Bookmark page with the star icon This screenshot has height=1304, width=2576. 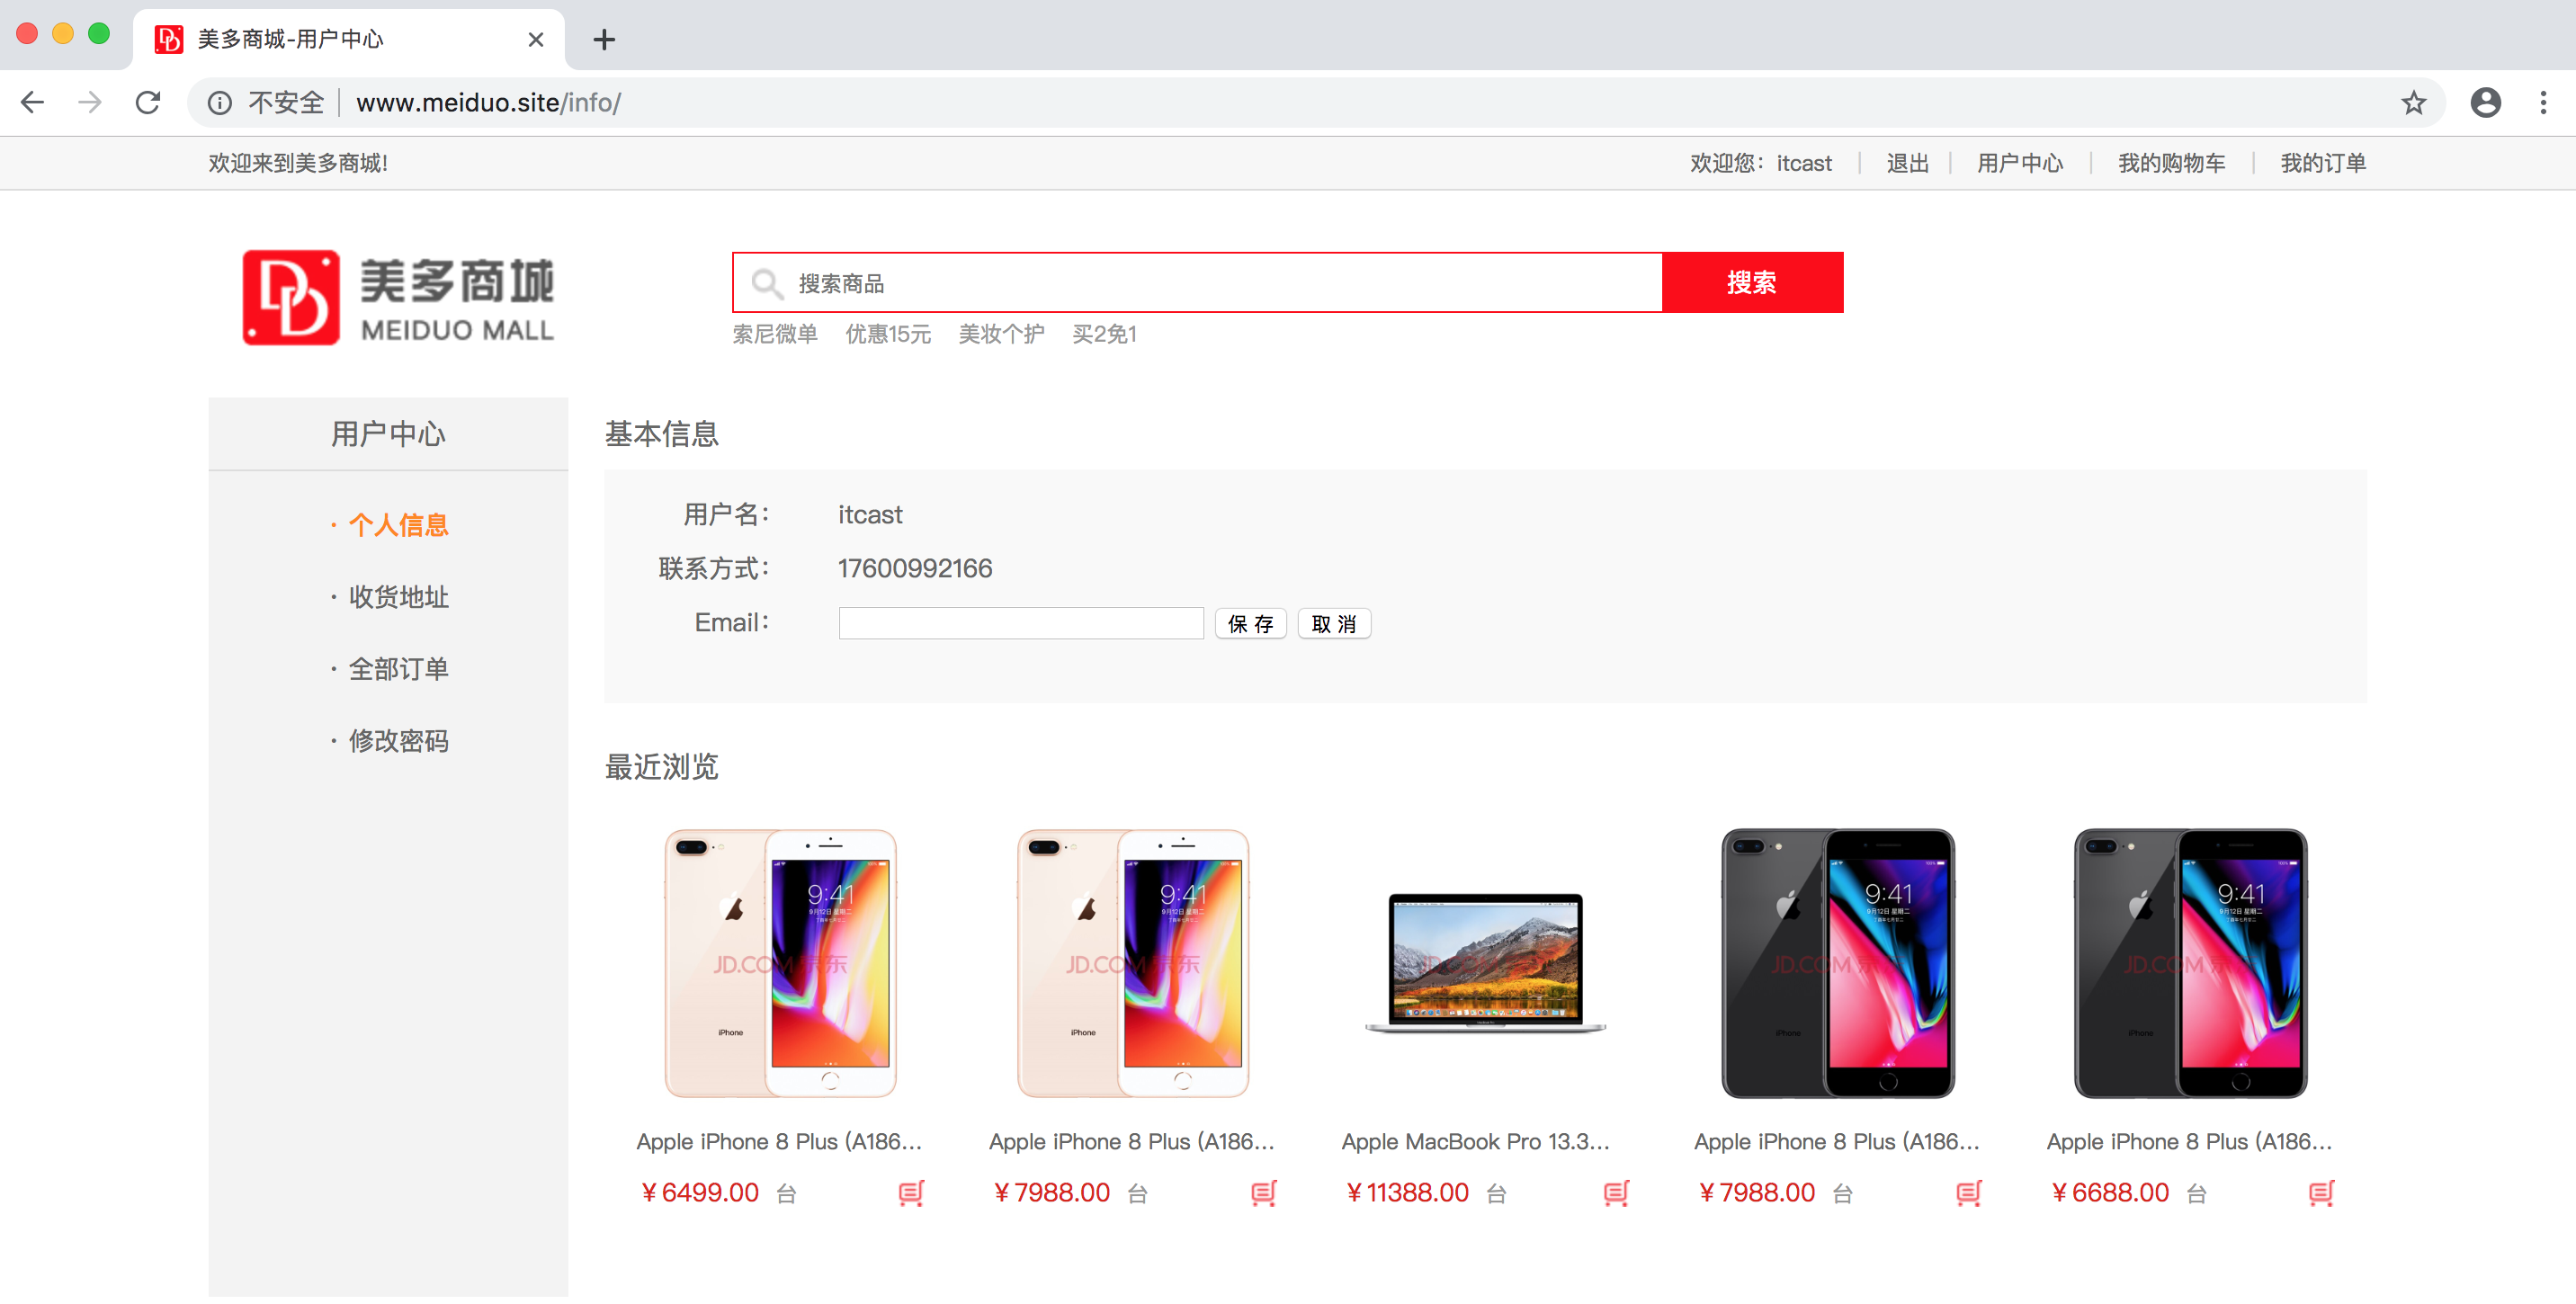coord(2413,103)
